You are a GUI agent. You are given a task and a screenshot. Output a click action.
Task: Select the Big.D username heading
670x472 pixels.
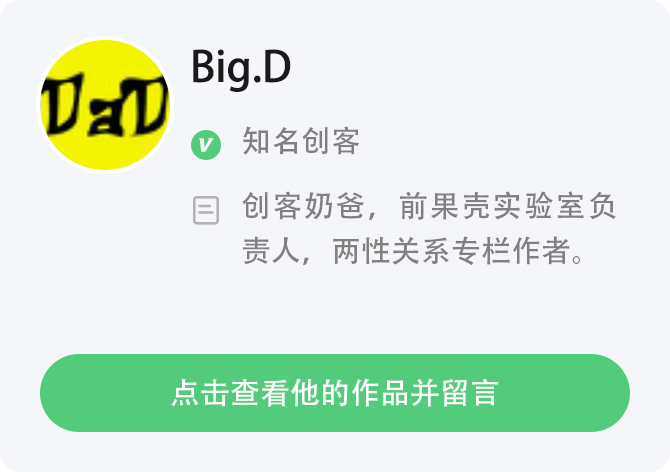pos(241,68)
